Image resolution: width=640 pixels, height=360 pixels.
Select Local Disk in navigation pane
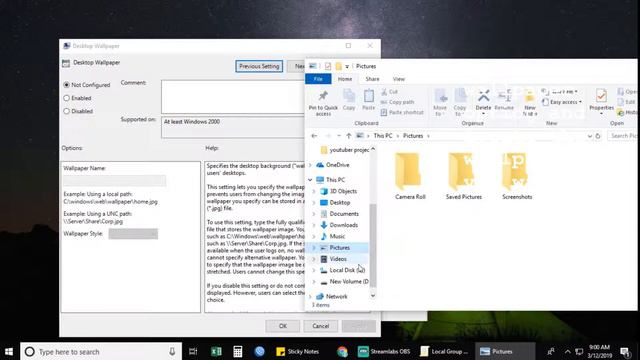coord(343,270)
